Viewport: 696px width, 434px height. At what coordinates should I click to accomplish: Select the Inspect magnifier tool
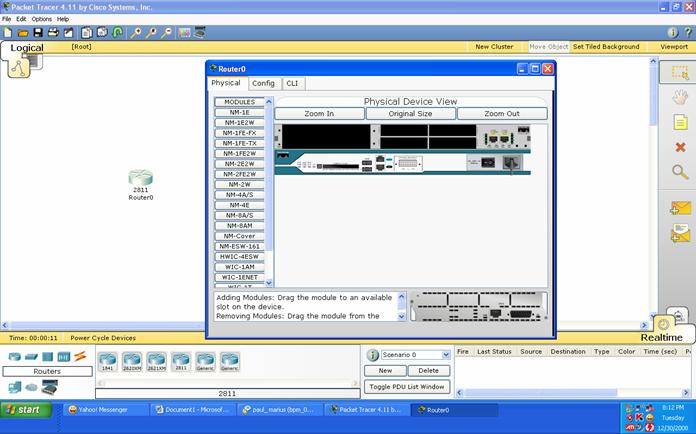coord(680,172)
